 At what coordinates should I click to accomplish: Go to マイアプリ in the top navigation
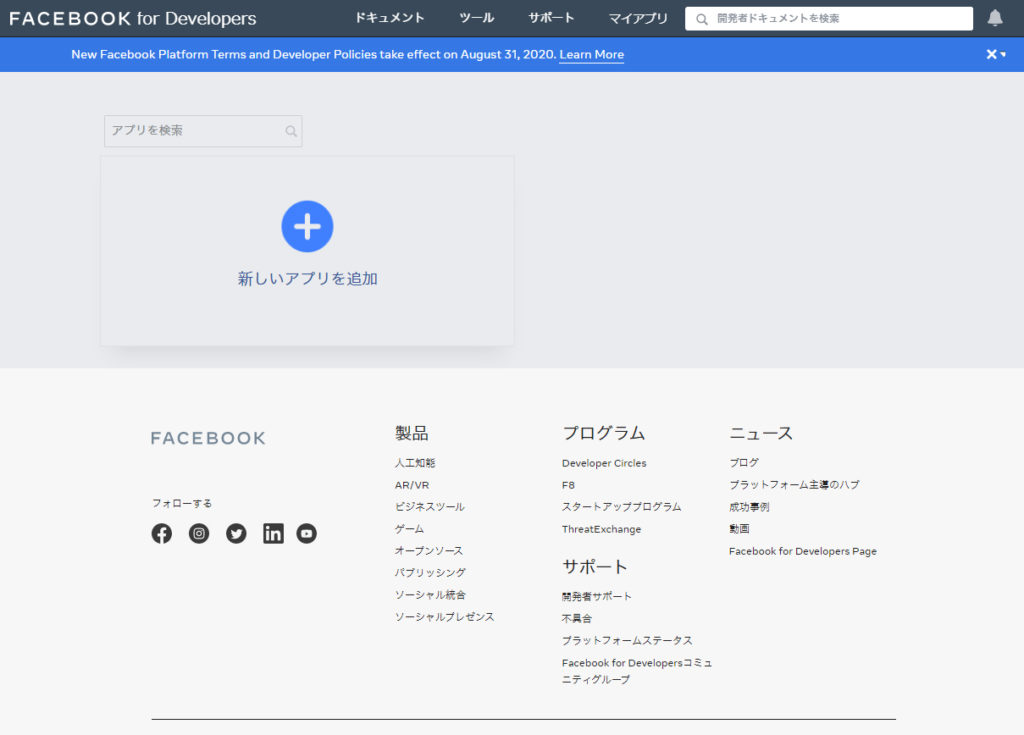pos(638,18)
